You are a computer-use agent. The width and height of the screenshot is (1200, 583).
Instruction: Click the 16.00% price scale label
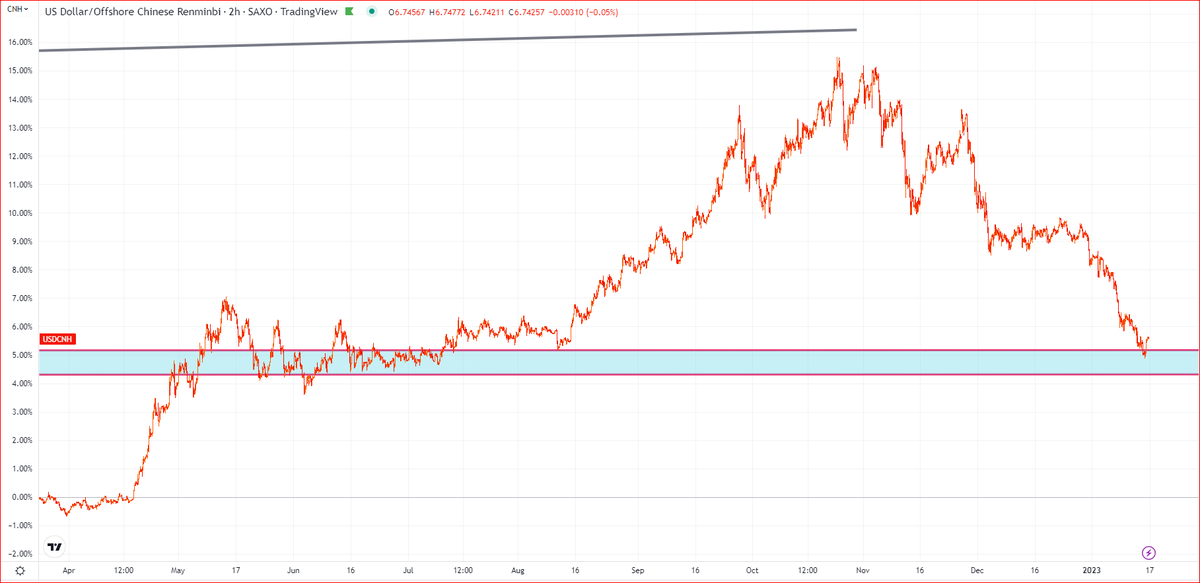click(x=20, y=43)
